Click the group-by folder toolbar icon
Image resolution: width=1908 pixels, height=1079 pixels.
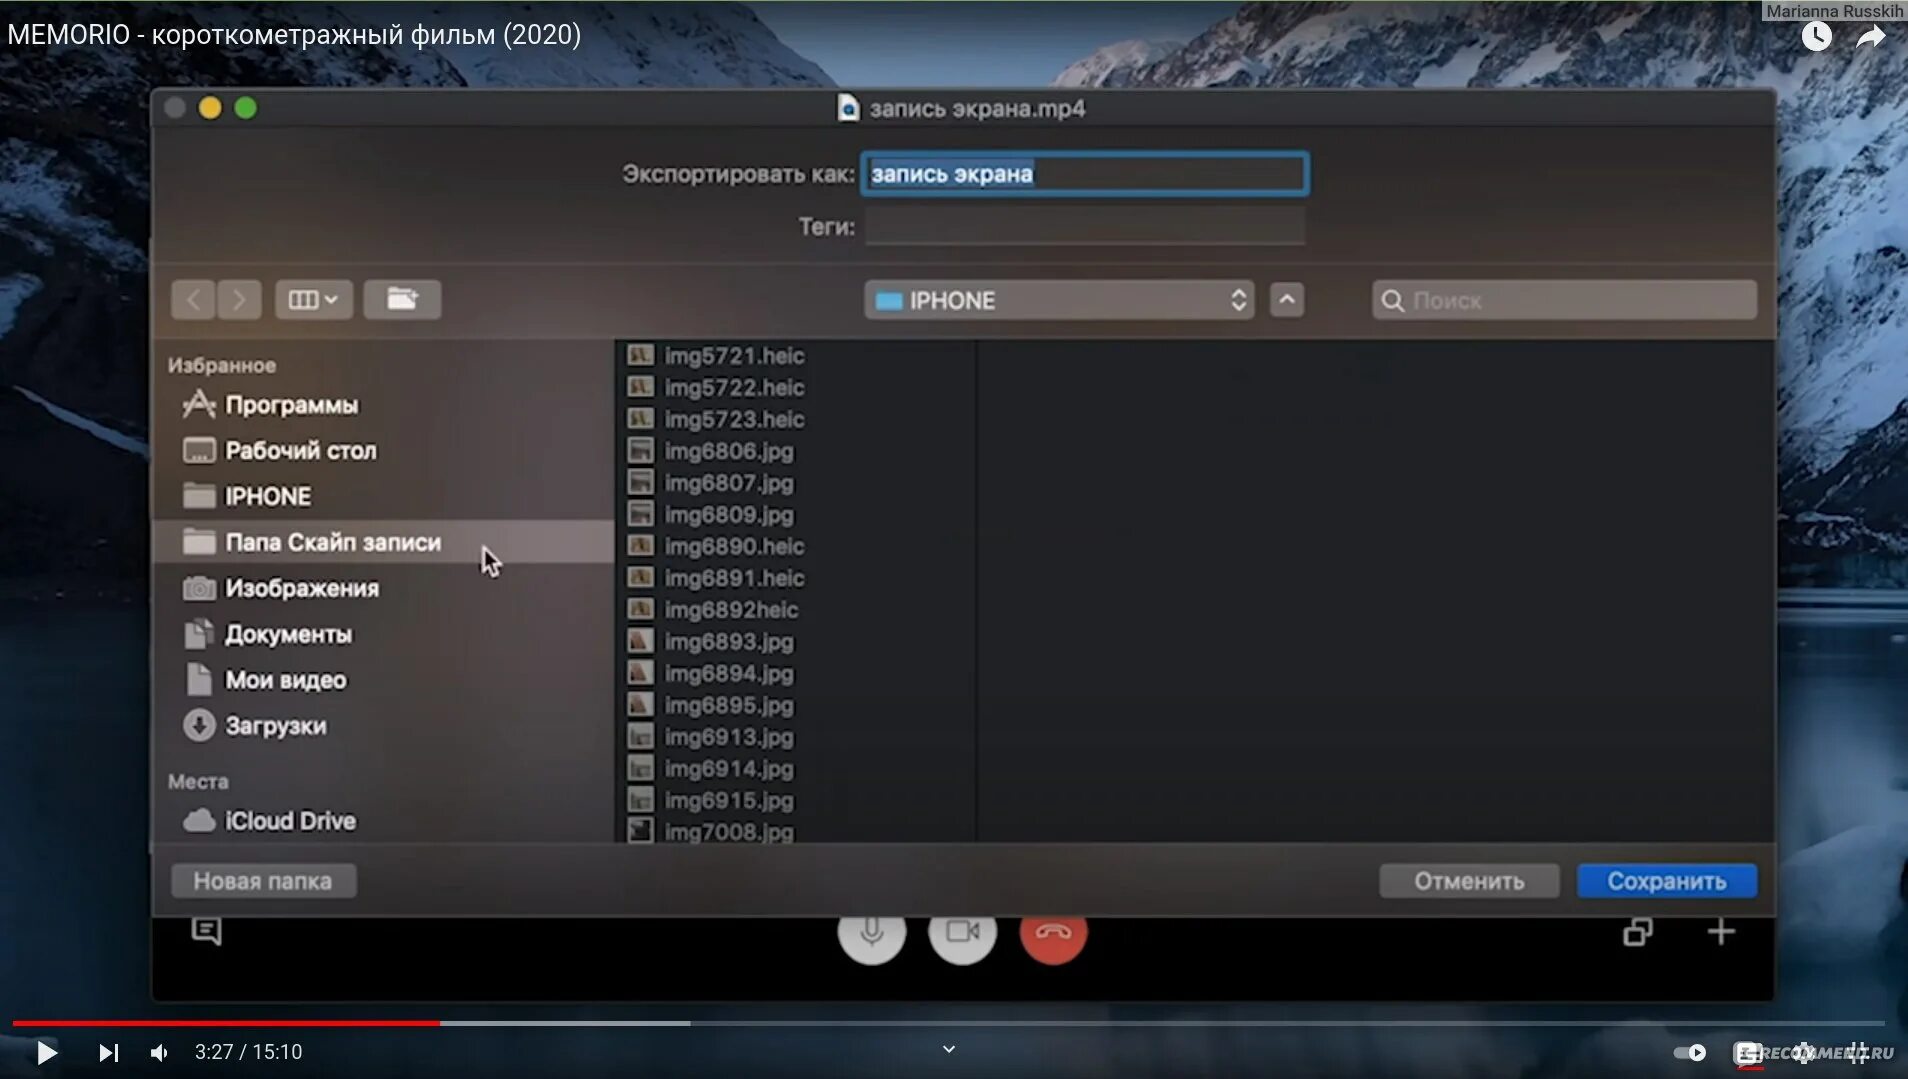tap(402, 300)
